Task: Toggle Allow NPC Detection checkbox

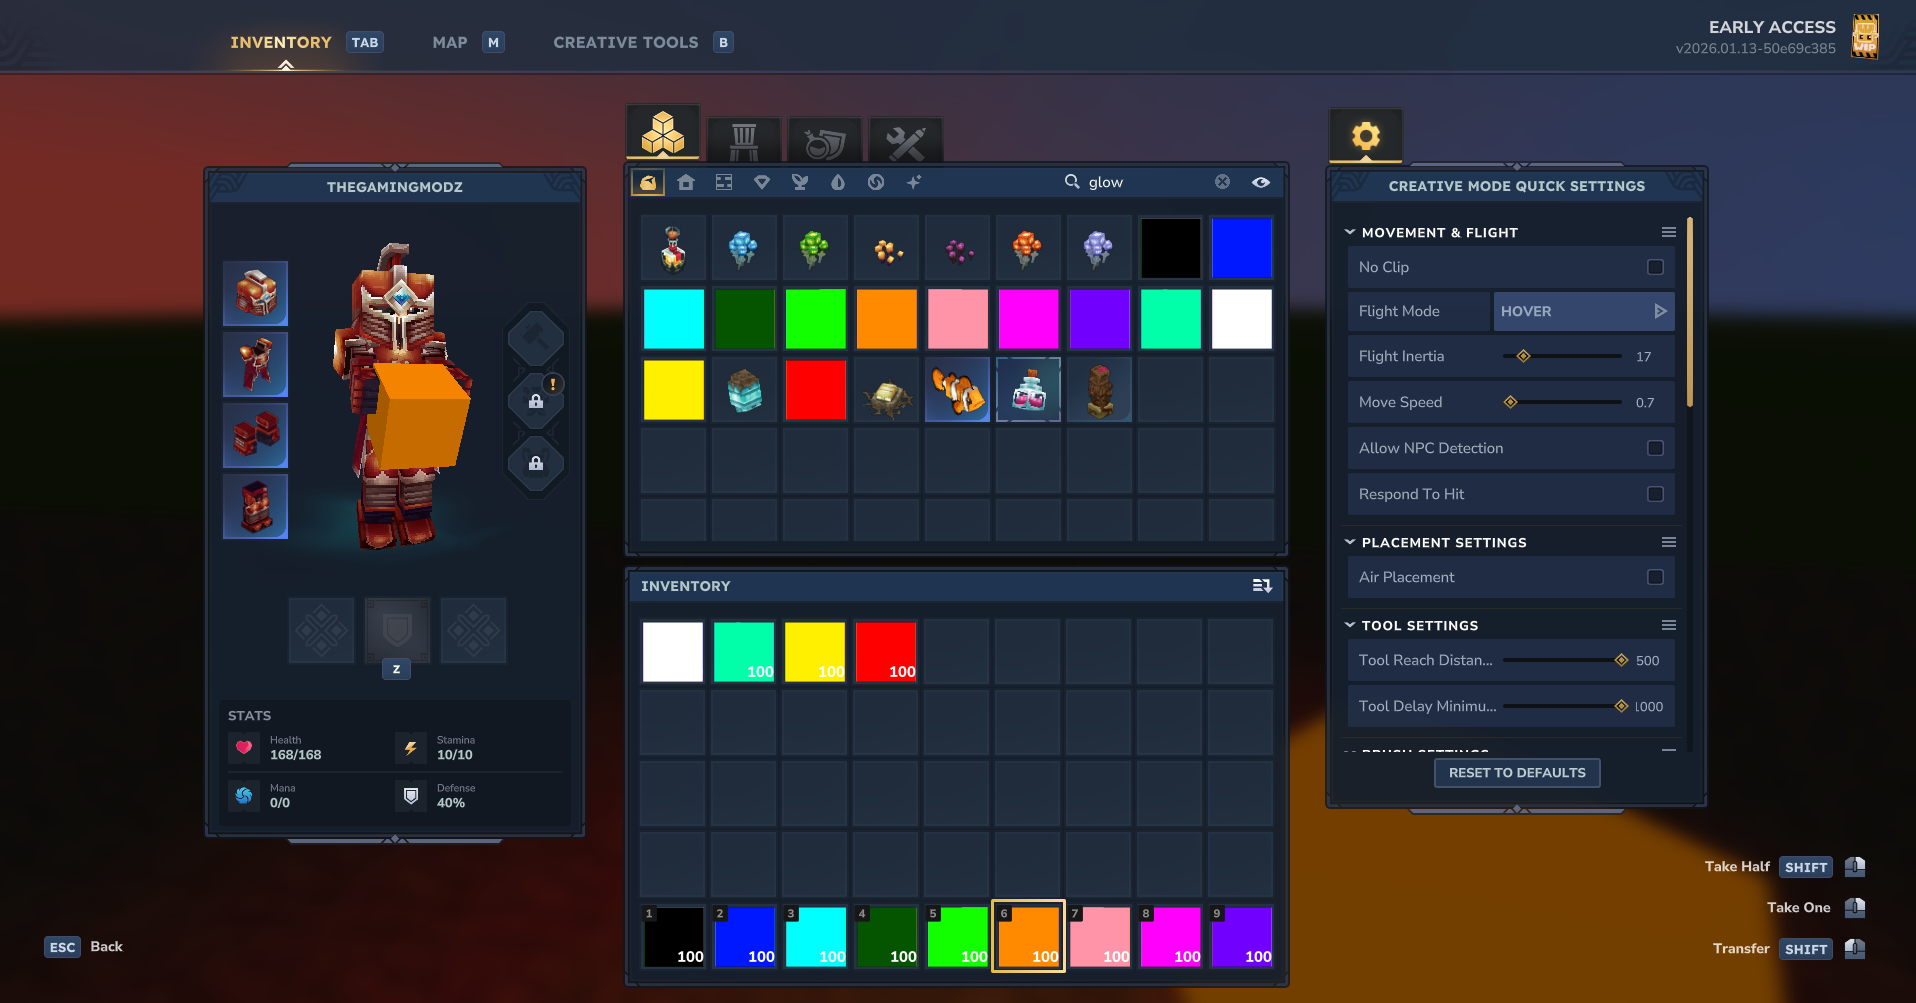Action: pyautogui.click(x=1655, y=448)
